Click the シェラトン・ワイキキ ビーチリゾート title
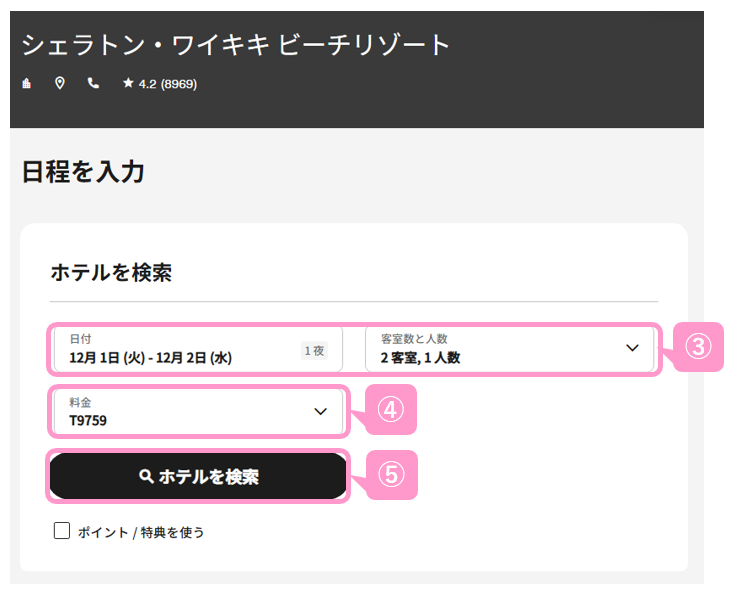The image size is (732, 594). pos(236,45)
